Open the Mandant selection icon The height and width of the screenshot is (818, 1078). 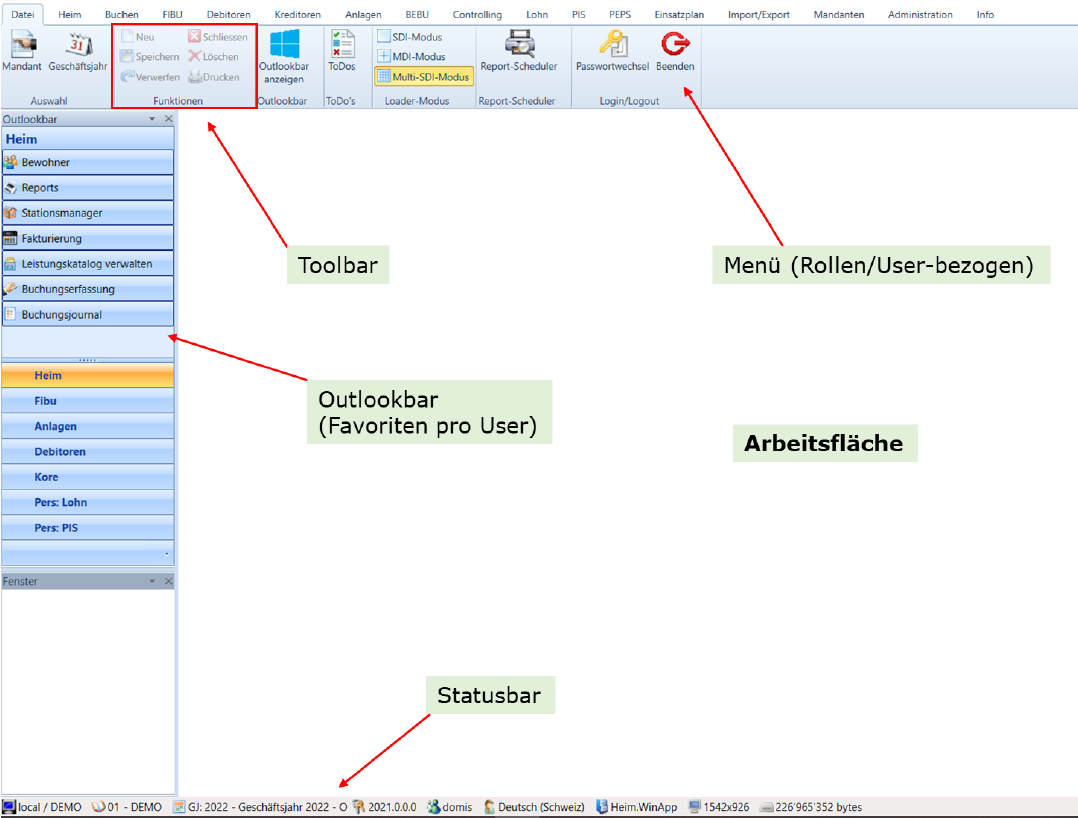(x=22, y=47)
